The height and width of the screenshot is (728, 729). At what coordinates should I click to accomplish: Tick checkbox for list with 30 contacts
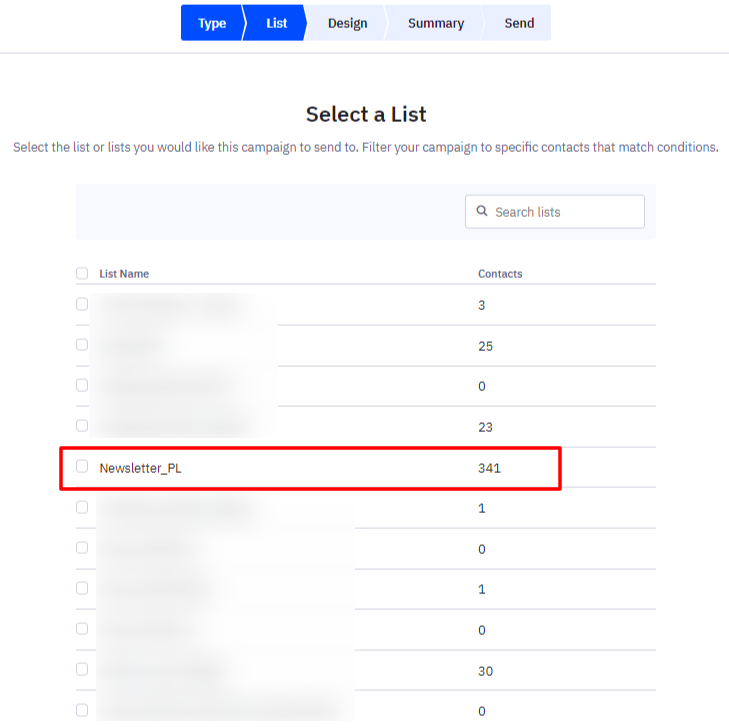82,669
